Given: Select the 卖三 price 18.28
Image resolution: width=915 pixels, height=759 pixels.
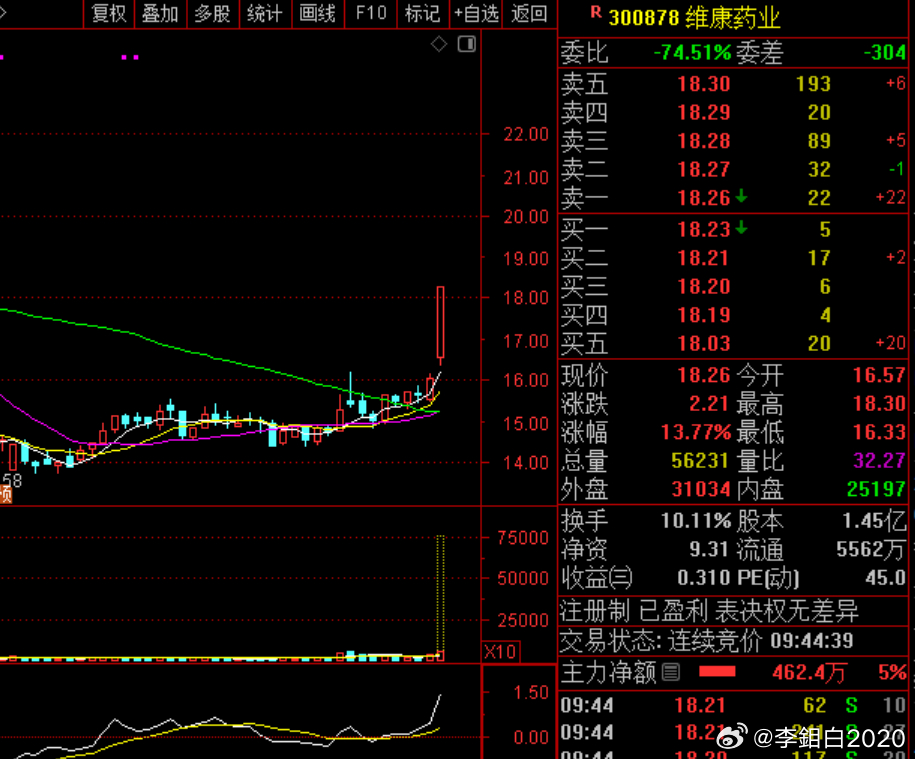Looking at the screenshot, I should 704,141.
